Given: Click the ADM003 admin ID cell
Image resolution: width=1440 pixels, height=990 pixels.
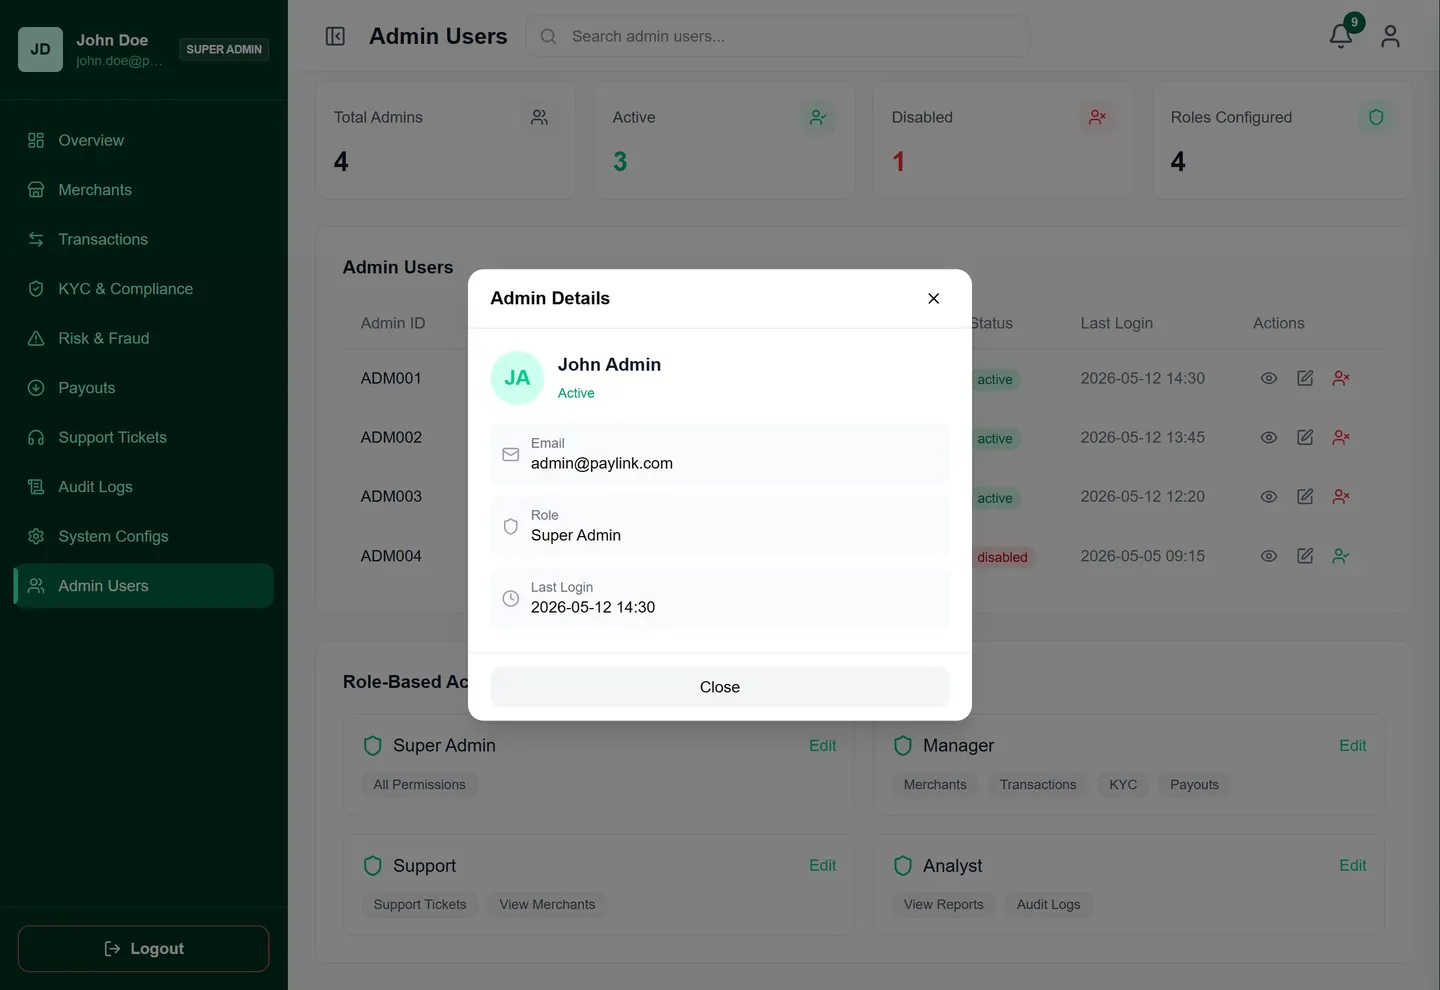Looking at the screenshot, I should 391,496.
